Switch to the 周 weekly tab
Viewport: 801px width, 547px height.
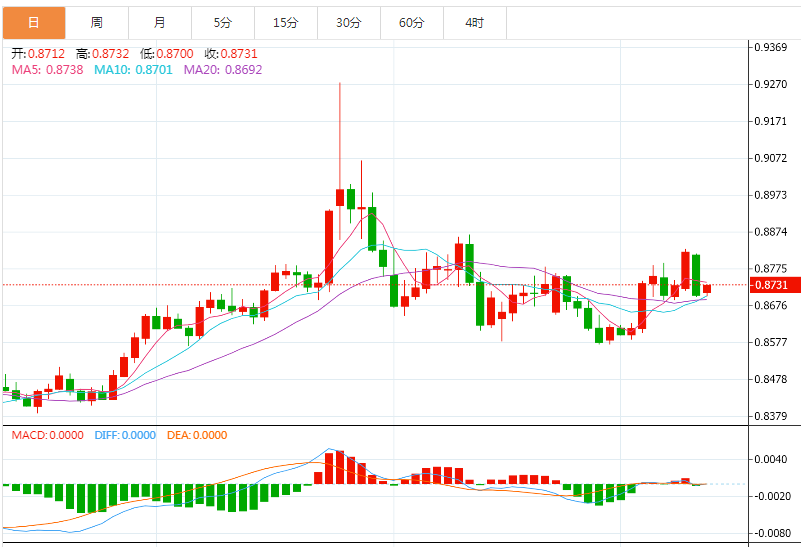tap(97, 23)
